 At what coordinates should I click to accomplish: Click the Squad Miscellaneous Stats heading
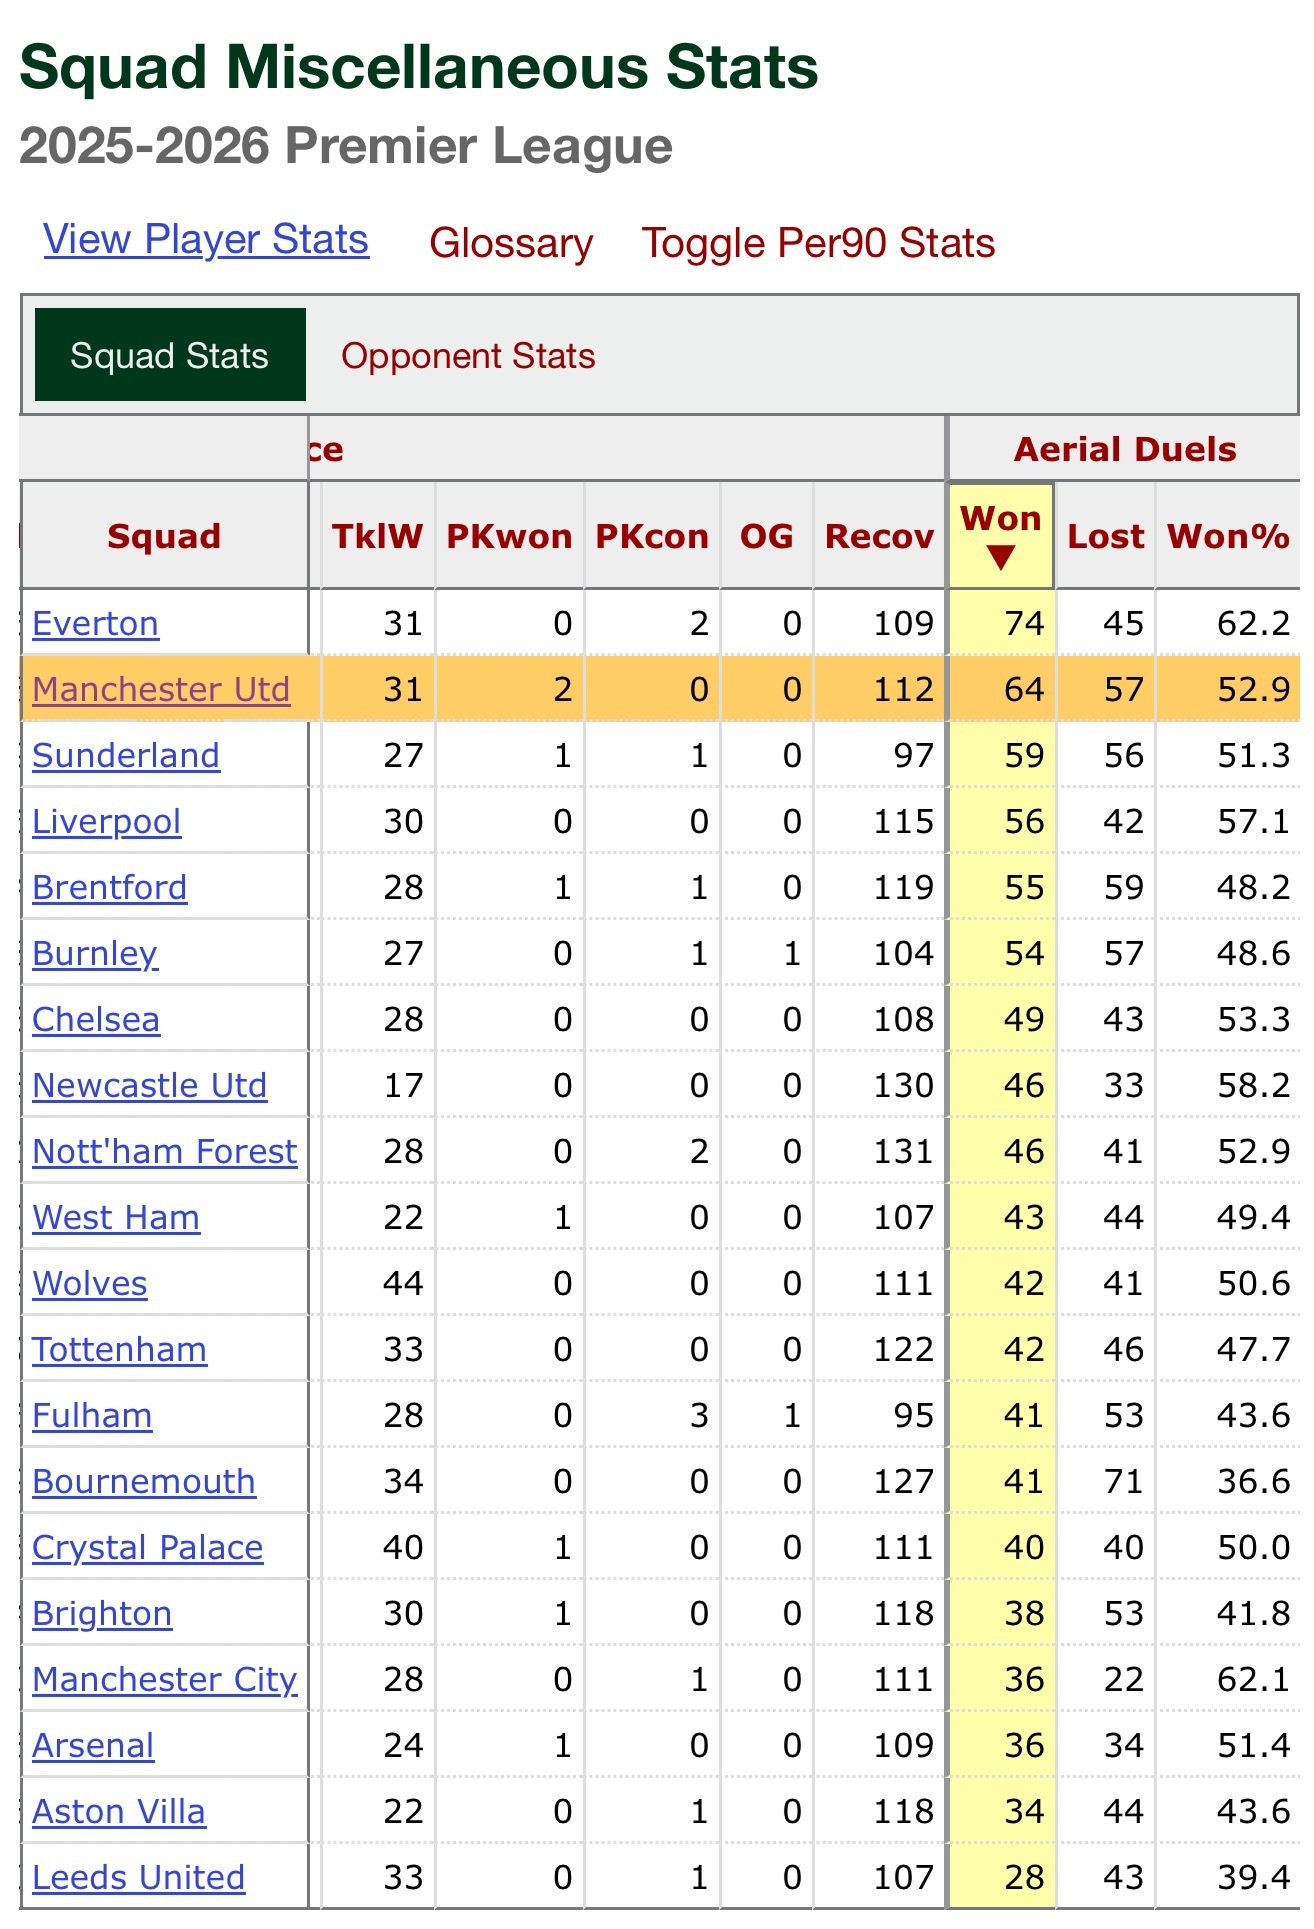point(419,67)
